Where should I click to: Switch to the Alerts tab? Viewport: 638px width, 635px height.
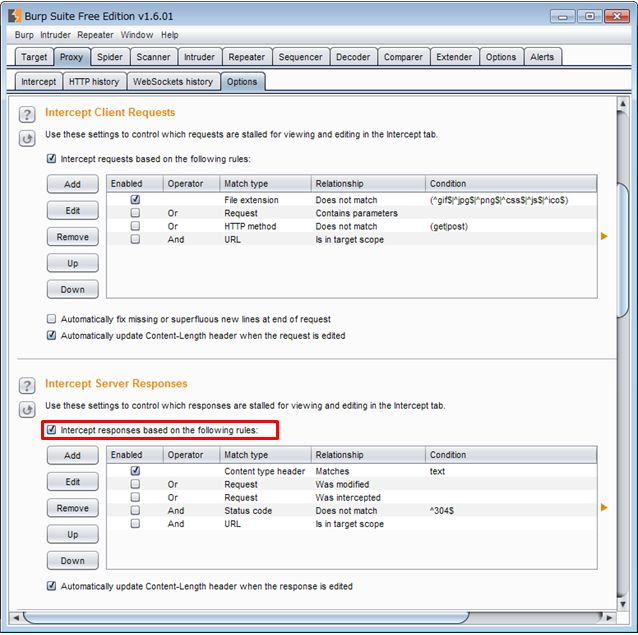point(542,57)
